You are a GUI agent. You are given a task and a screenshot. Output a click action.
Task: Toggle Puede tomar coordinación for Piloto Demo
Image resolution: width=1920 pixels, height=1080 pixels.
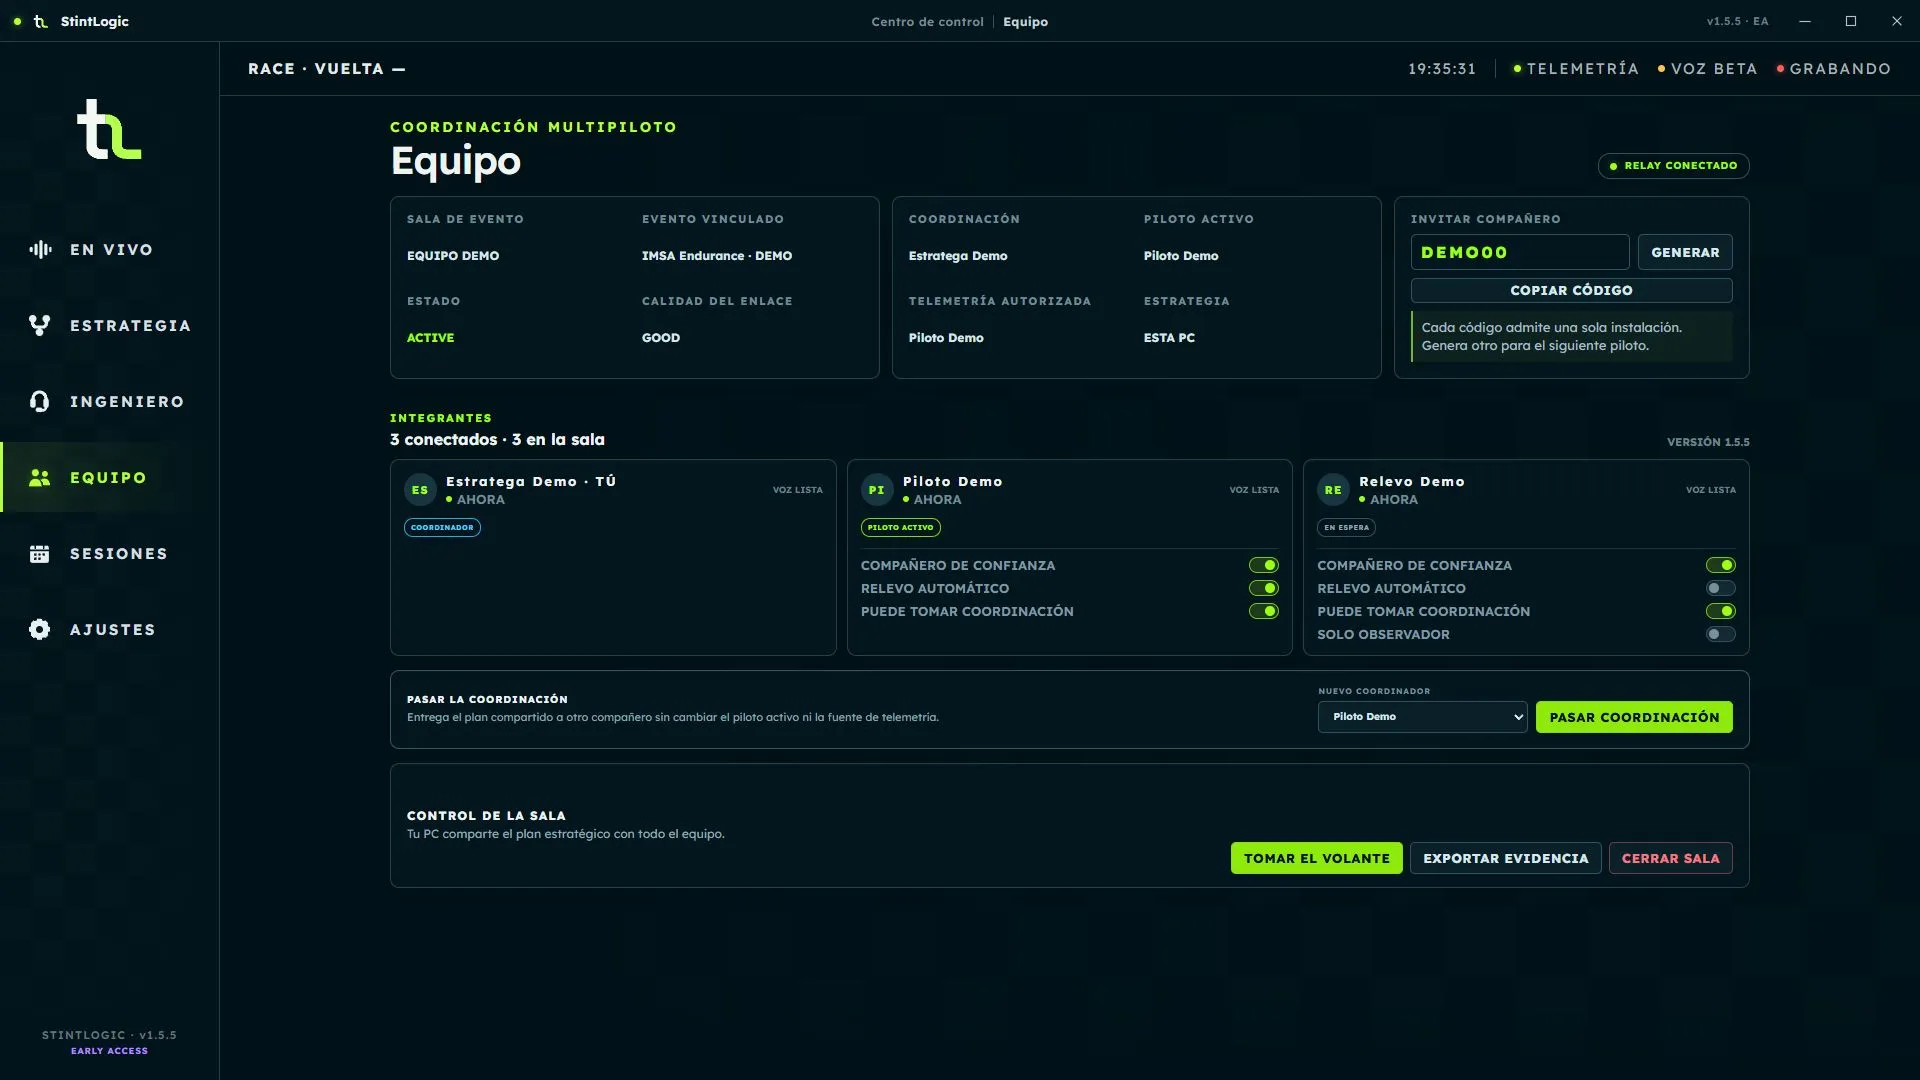[1264, 612]
